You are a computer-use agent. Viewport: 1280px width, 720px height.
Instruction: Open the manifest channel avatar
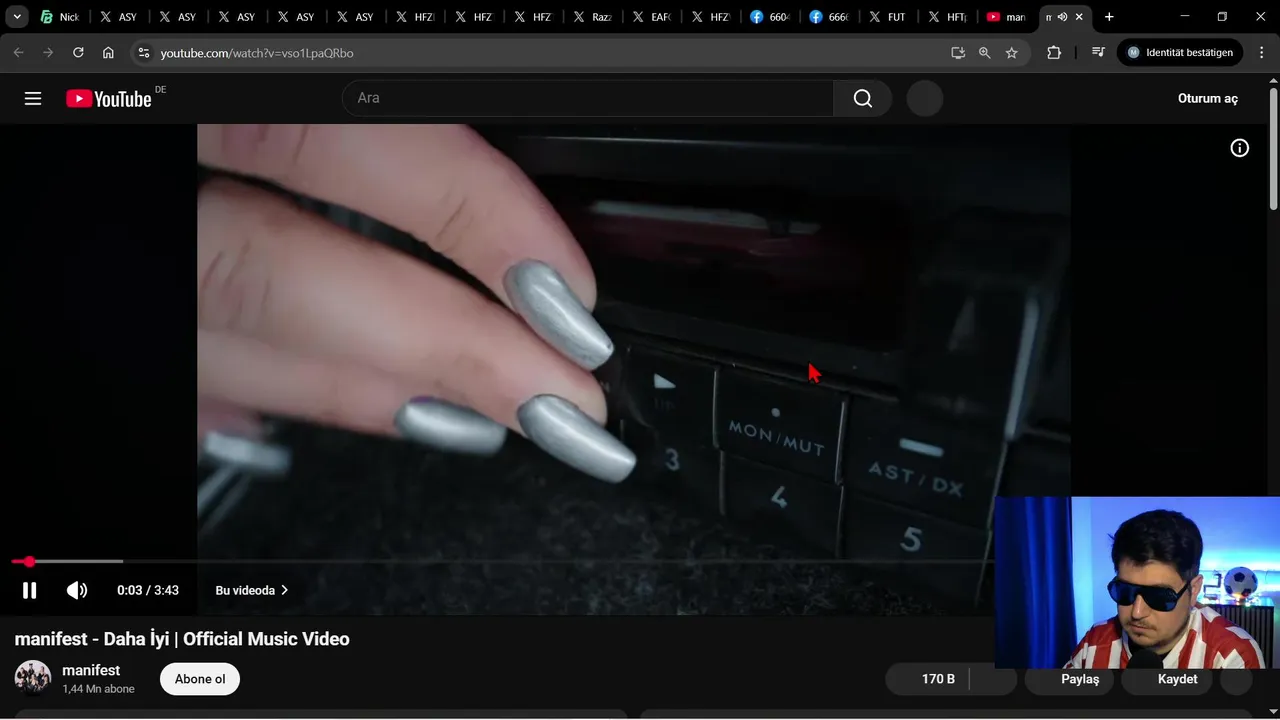[33, 677]
